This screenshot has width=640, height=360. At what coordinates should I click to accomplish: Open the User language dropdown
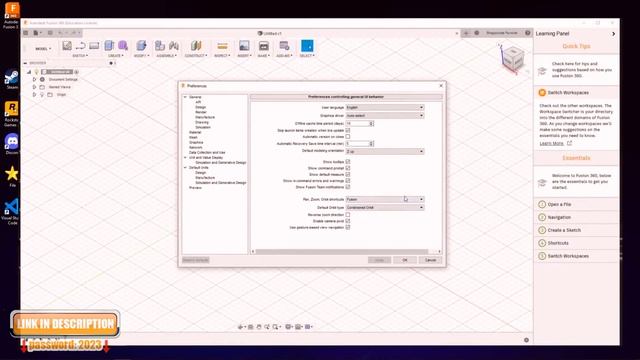pyautogui.click(x=385, y=107)
